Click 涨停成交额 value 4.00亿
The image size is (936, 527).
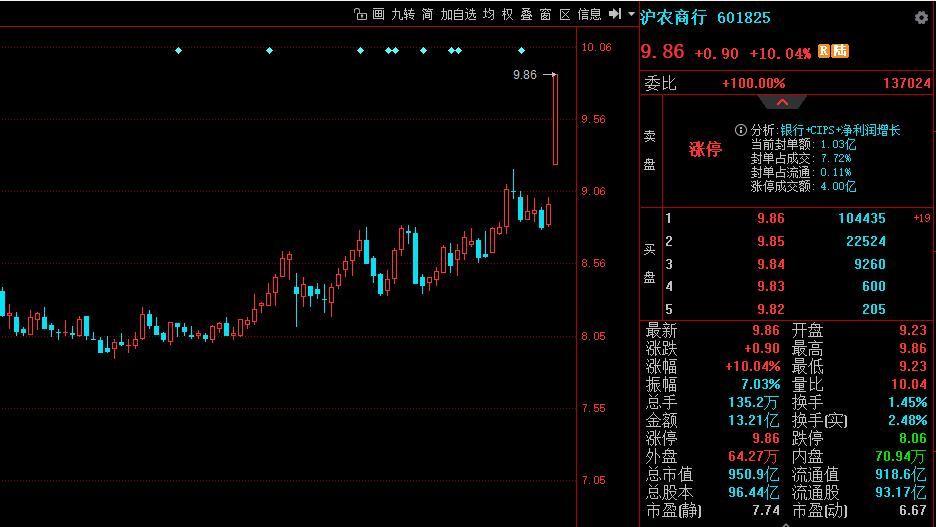(839, 186)
